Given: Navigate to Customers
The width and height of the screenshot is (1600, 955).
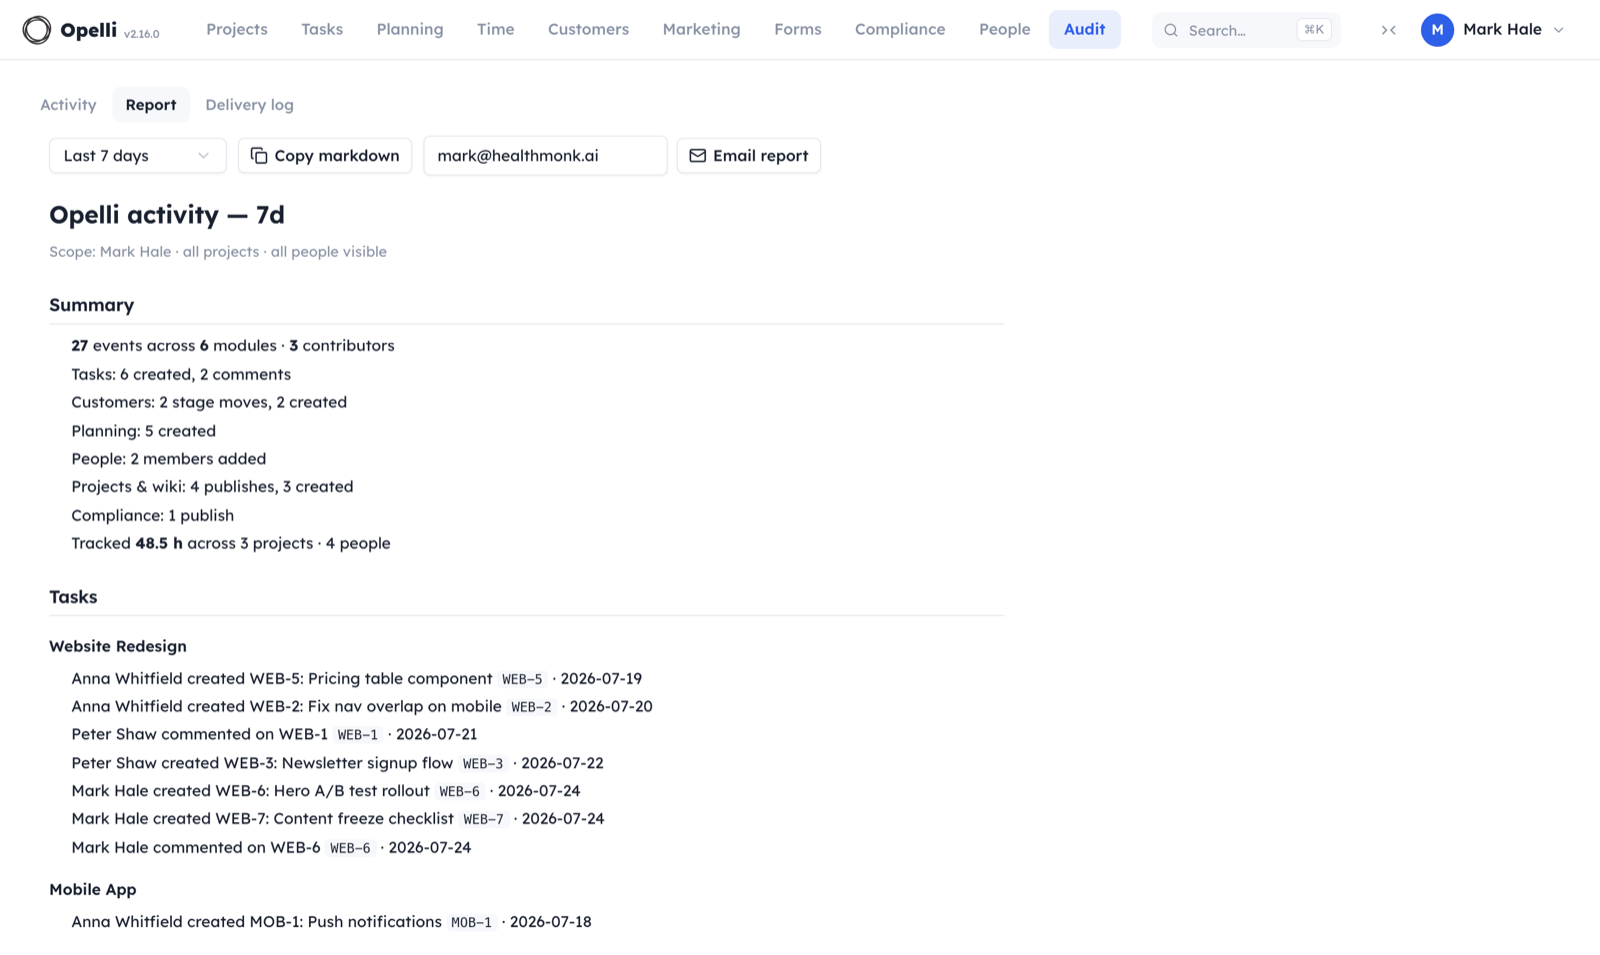Looking at the screenshot, I should [588, 30].
